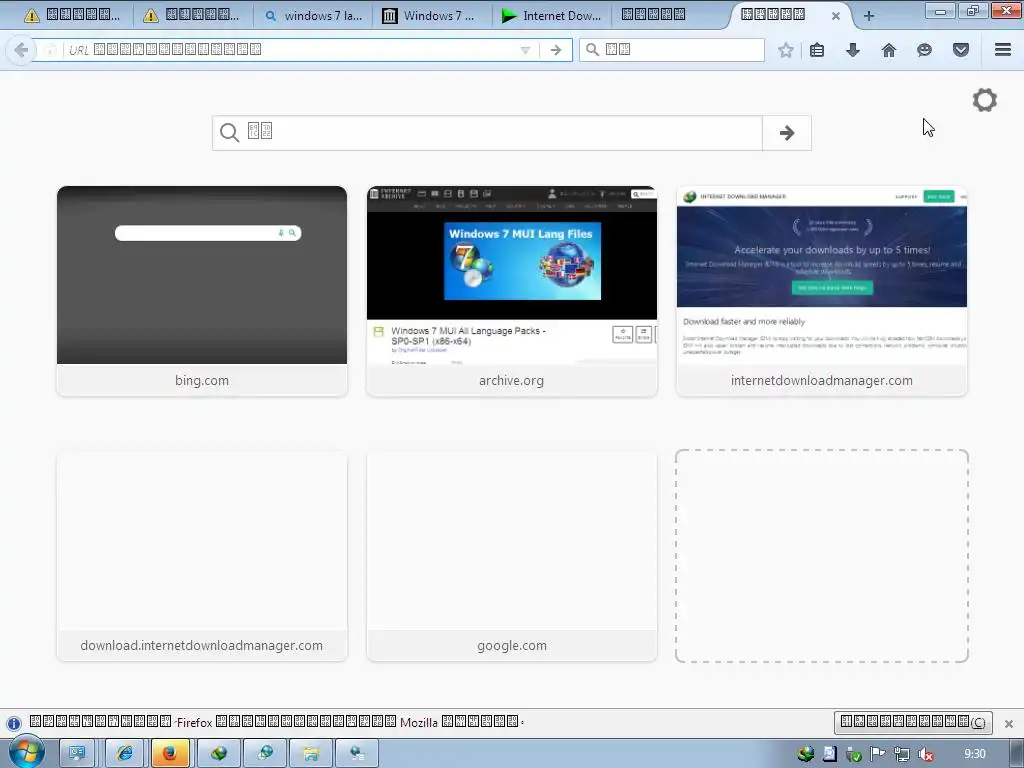The height and width of the screenshot is (768, 1024).
Task: Open the URL bar history dropdown
Action: (525, 50)
